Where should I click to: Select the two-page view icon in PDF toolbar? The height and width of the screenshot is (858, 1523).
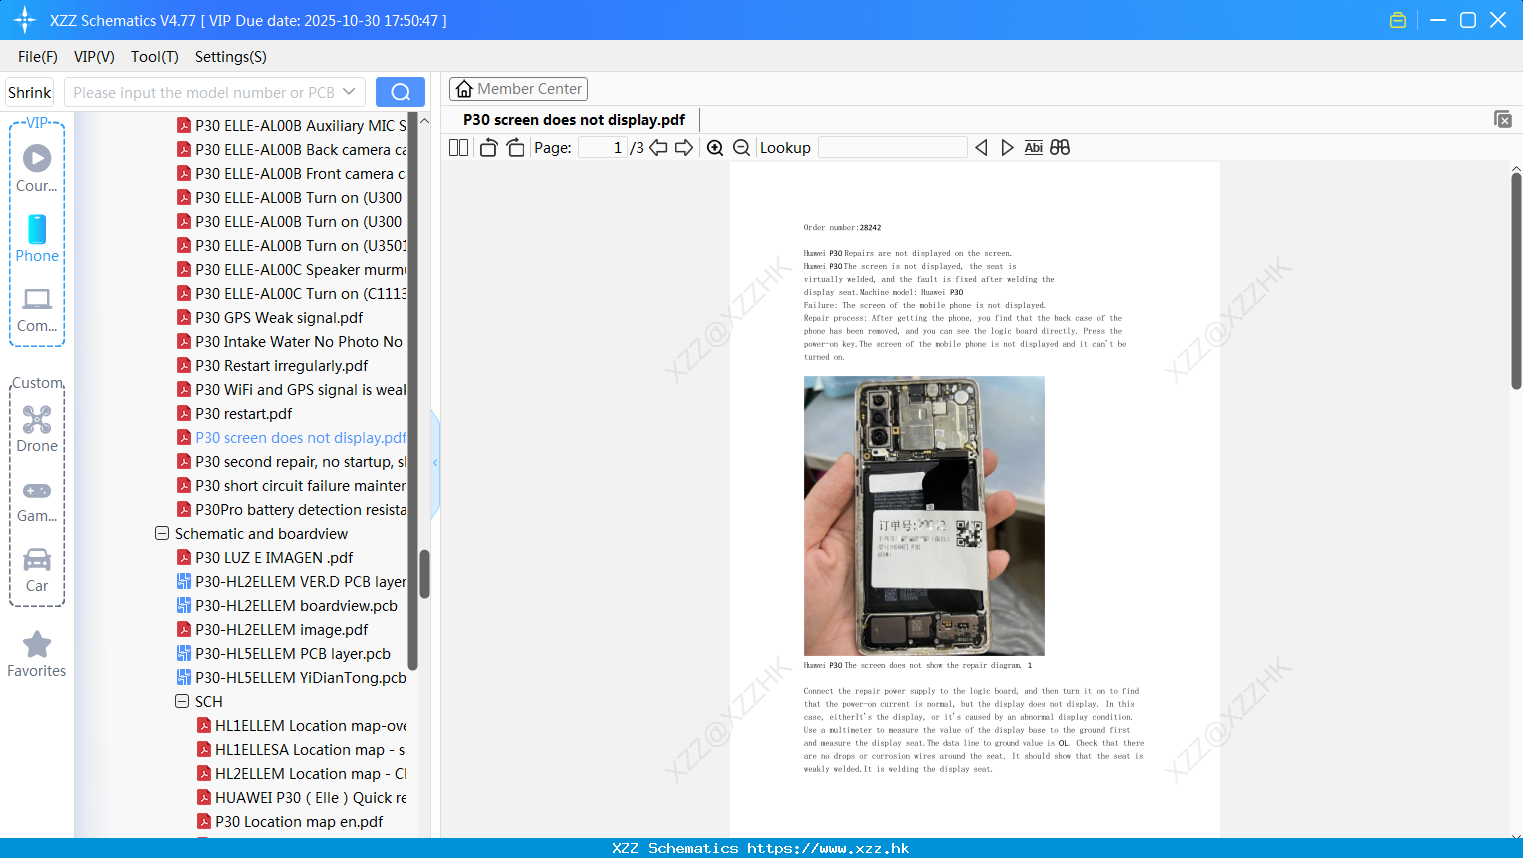point(457,147)
